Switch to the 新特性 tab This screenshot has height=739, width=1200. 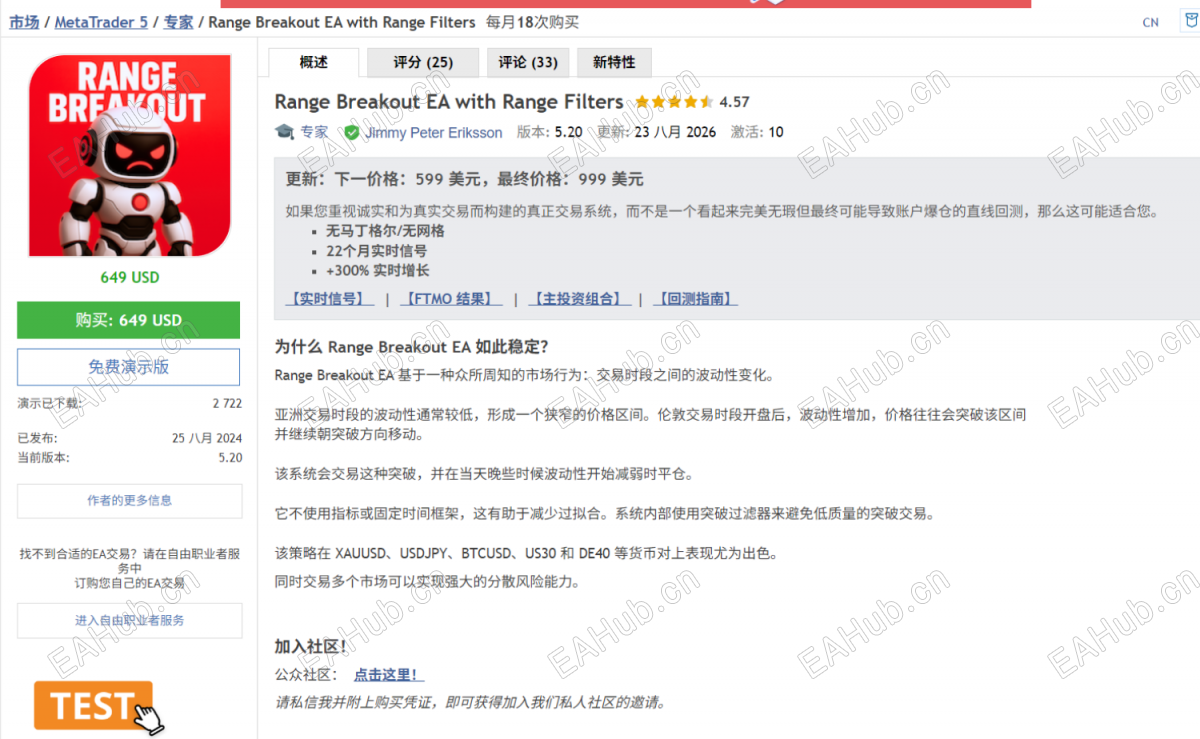point(614,62)
